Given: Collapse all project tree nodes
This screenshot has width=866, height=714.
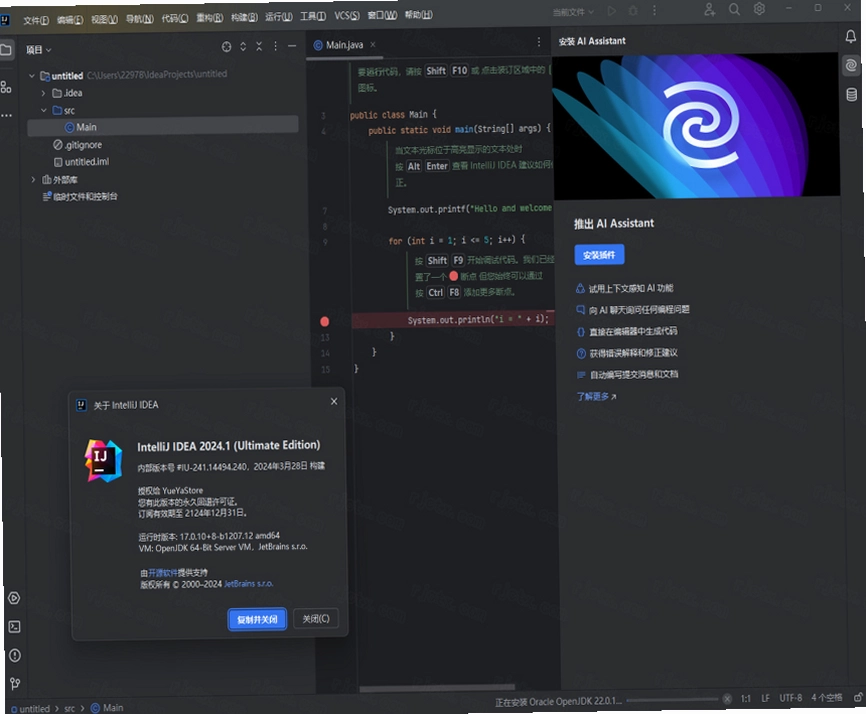Looking at the screenshot, I should [259, 46].
